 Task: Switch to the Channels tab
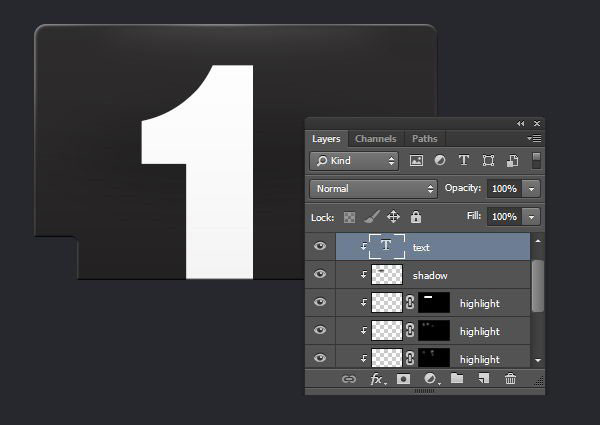coord(376,139)
